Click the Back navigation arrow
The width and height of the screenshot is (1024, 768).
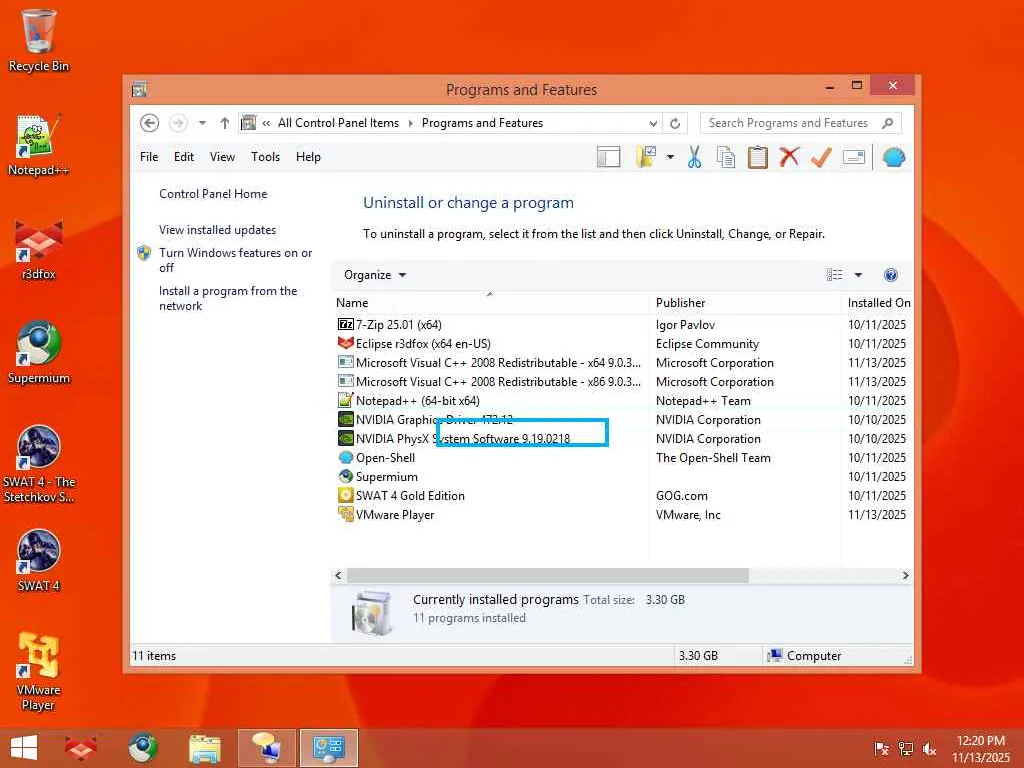pyautogui.click(x=150, y=123)
